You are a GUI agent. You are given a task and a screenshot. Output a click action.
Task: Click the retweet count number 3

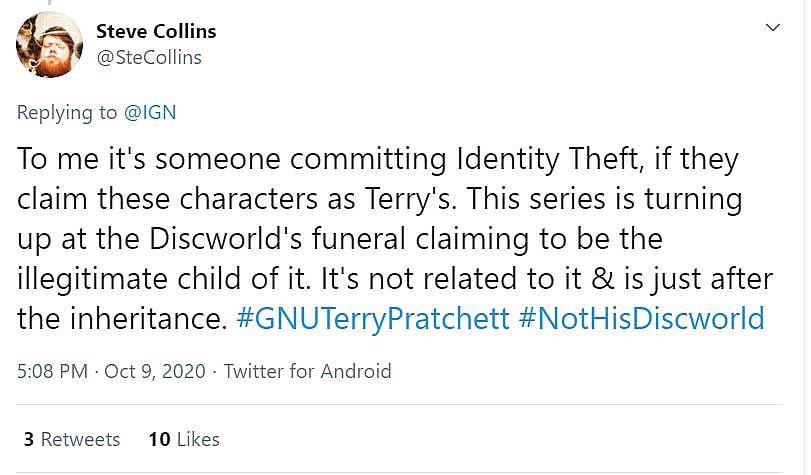(x=29, y=439)
